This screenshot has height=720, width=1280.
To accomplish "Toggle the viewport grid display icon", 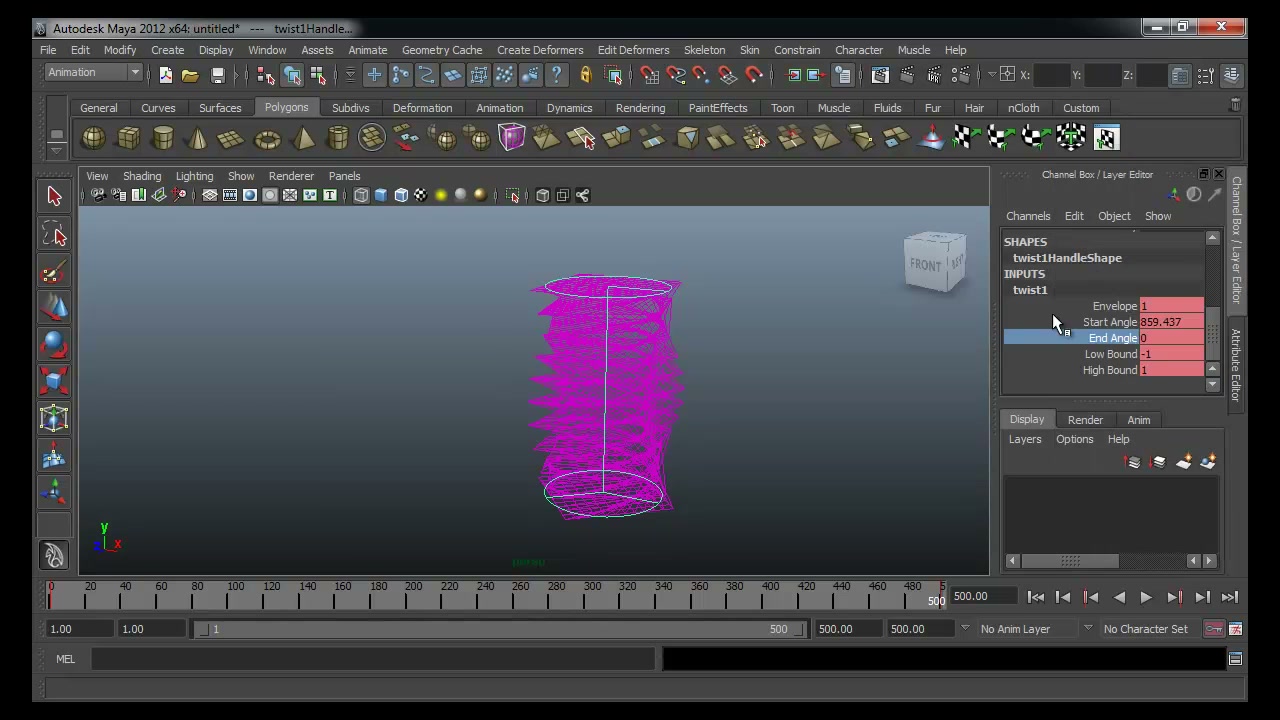I will tap(209, 195).
